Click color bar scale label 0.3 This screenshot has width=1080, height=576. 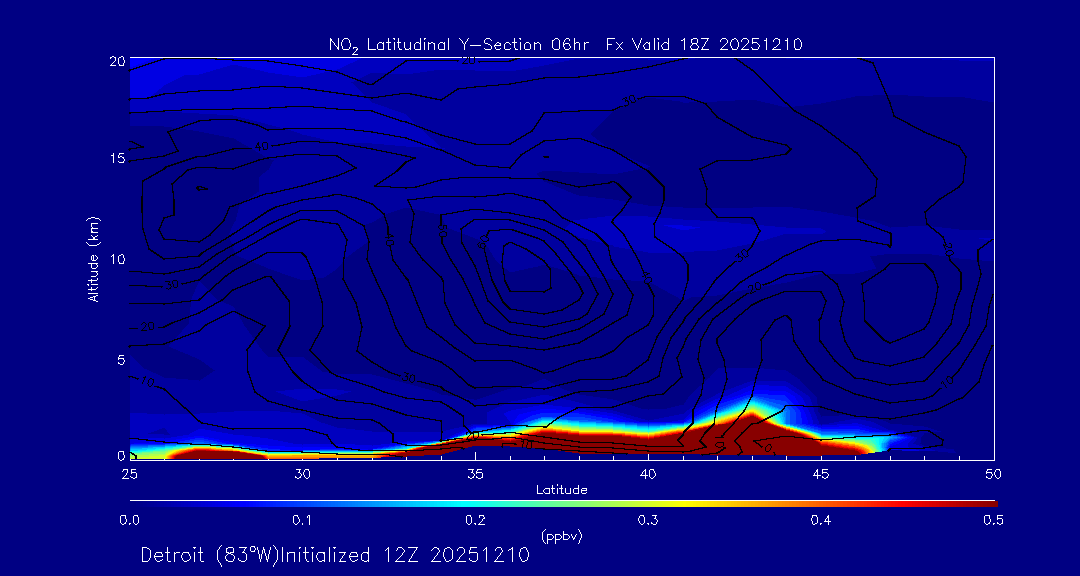tap(648, 520)
